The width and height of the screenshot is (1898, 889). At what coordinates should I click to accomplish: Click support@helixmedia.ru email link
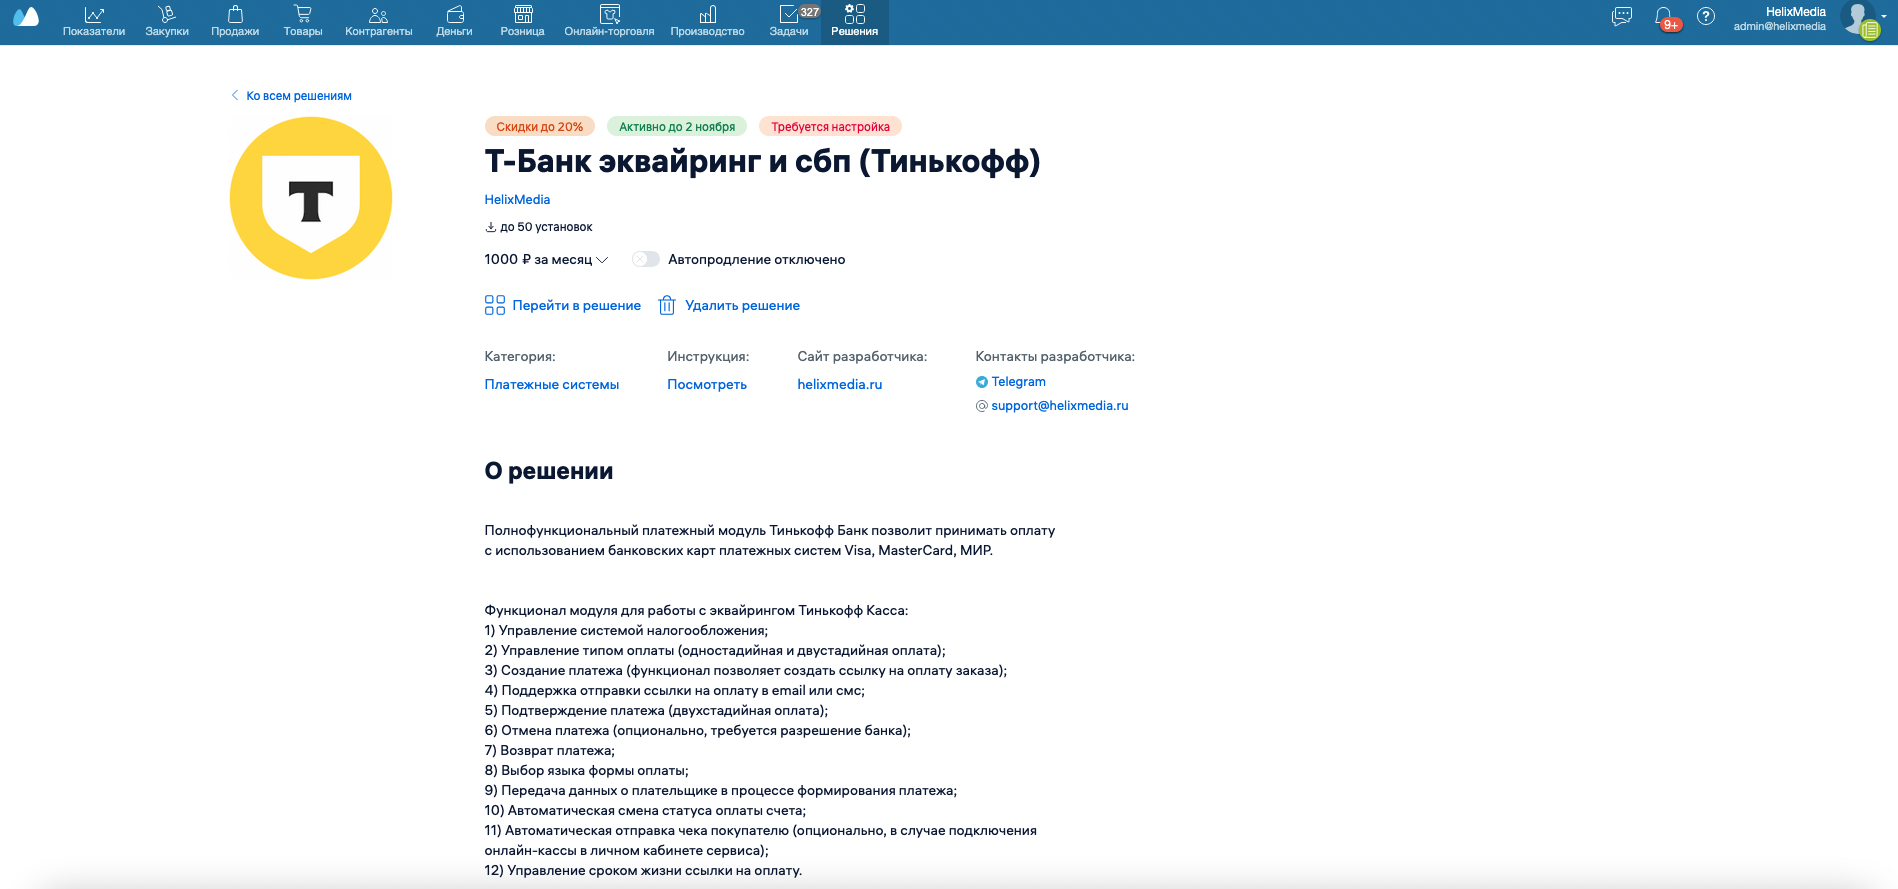click(x=1060, y=406)
